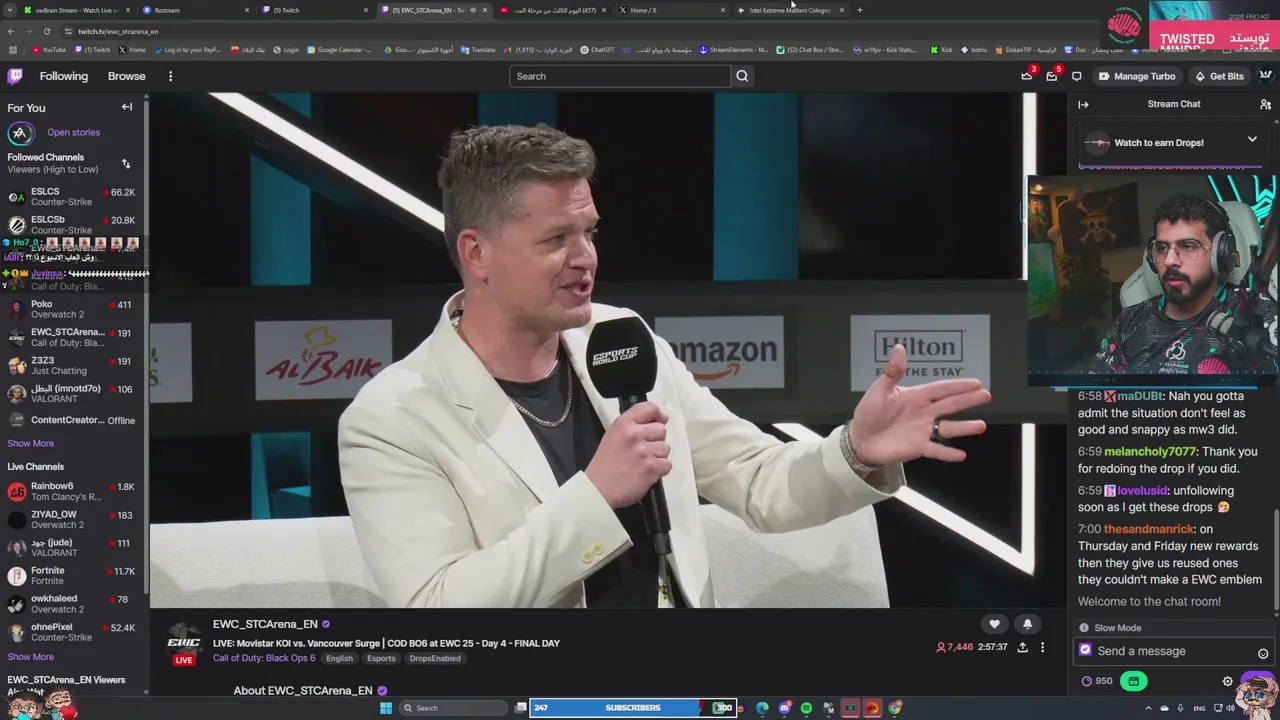Image resolution: width=1280 pixels, height=720 pixels.
Task: Switch to the Restream tab
Action: 195,10
